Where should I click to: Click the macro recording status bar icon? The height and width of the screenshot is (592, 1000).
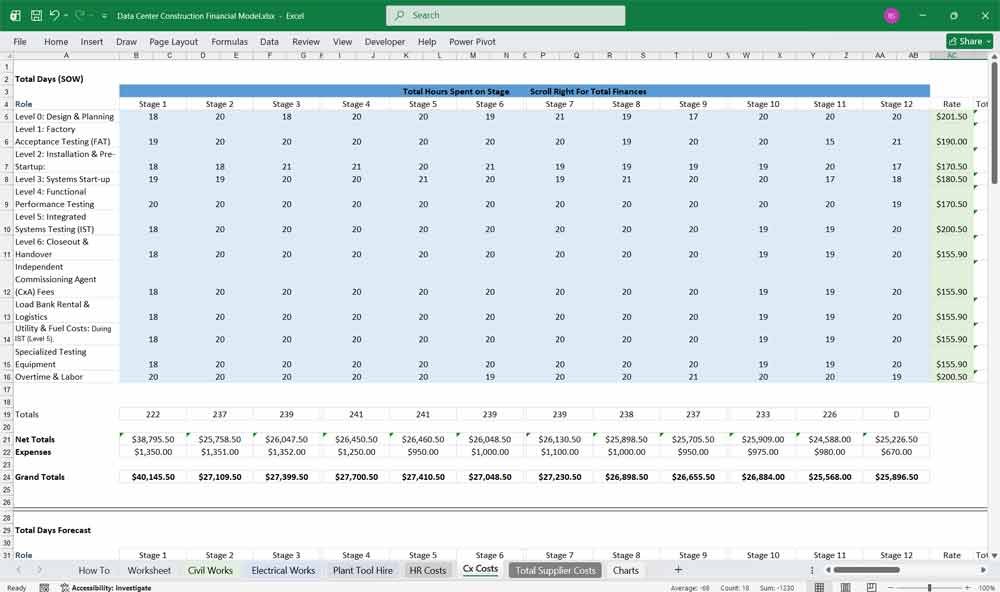44,588
